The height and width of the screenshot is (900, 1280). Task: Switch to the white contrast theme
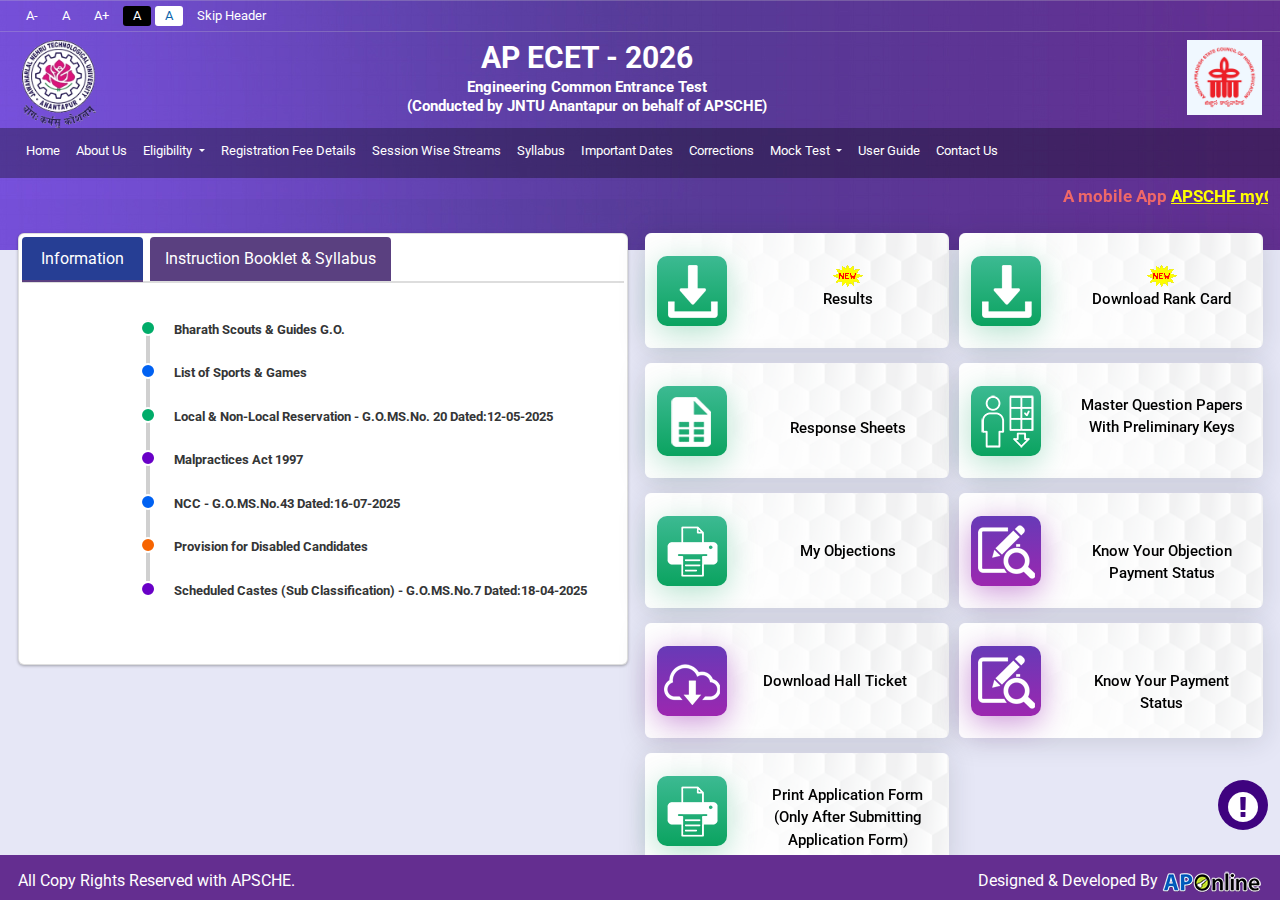[169, 16]
